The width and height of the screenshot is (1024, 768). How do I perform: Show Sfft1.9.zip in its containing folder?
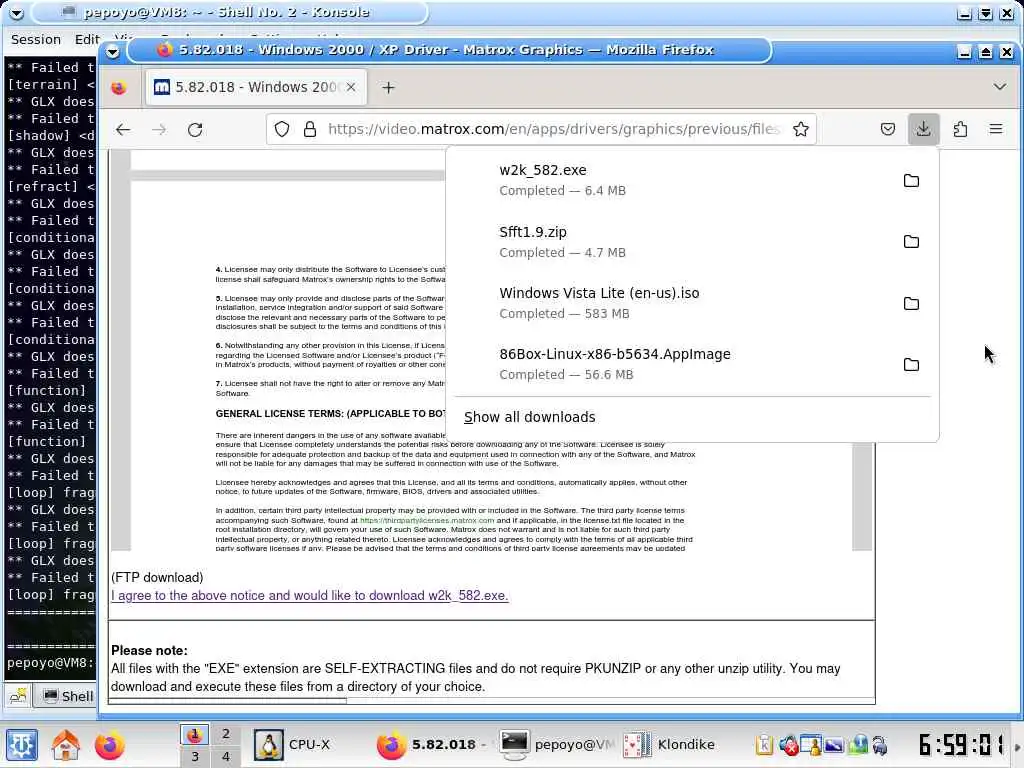click(x=911, y=242)
